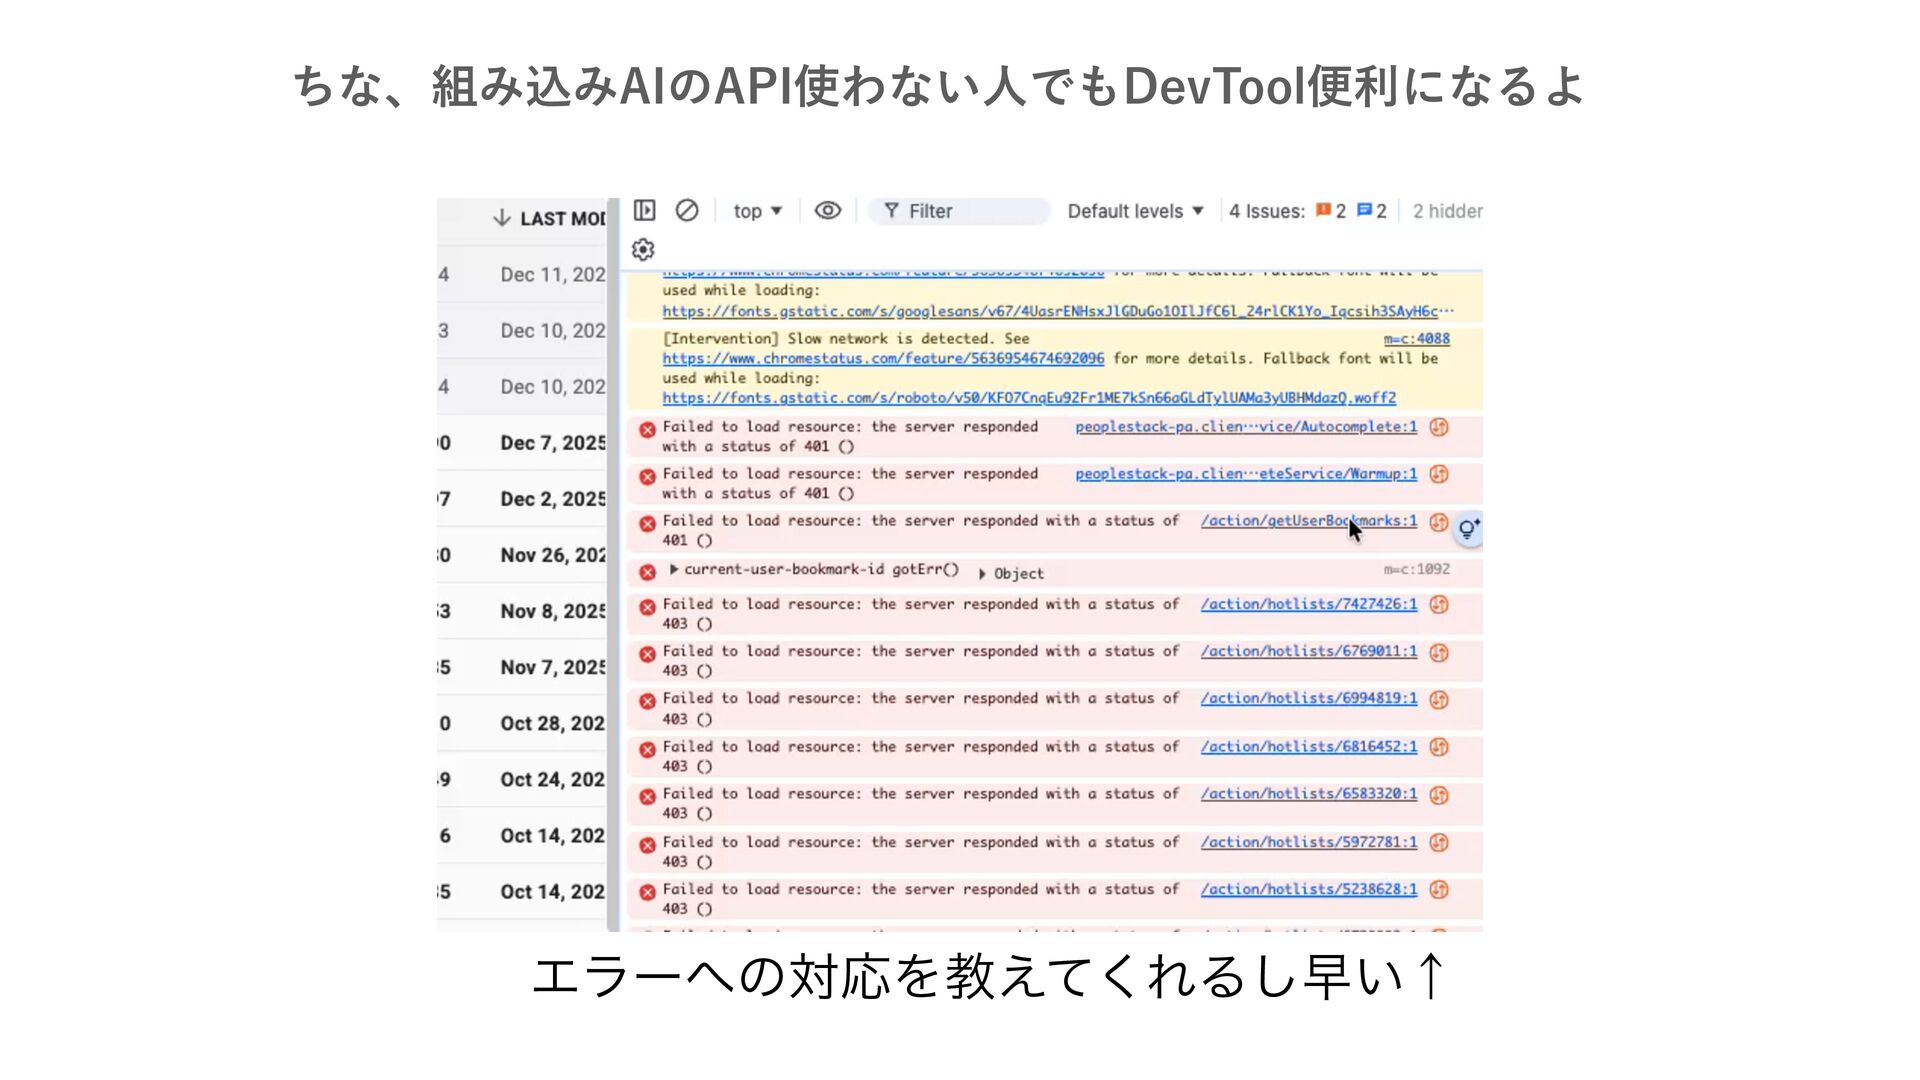This screenshot has width=1920, height=1080.
Task: Toggle the live expression eye icon
Action: tap(827, 210)
